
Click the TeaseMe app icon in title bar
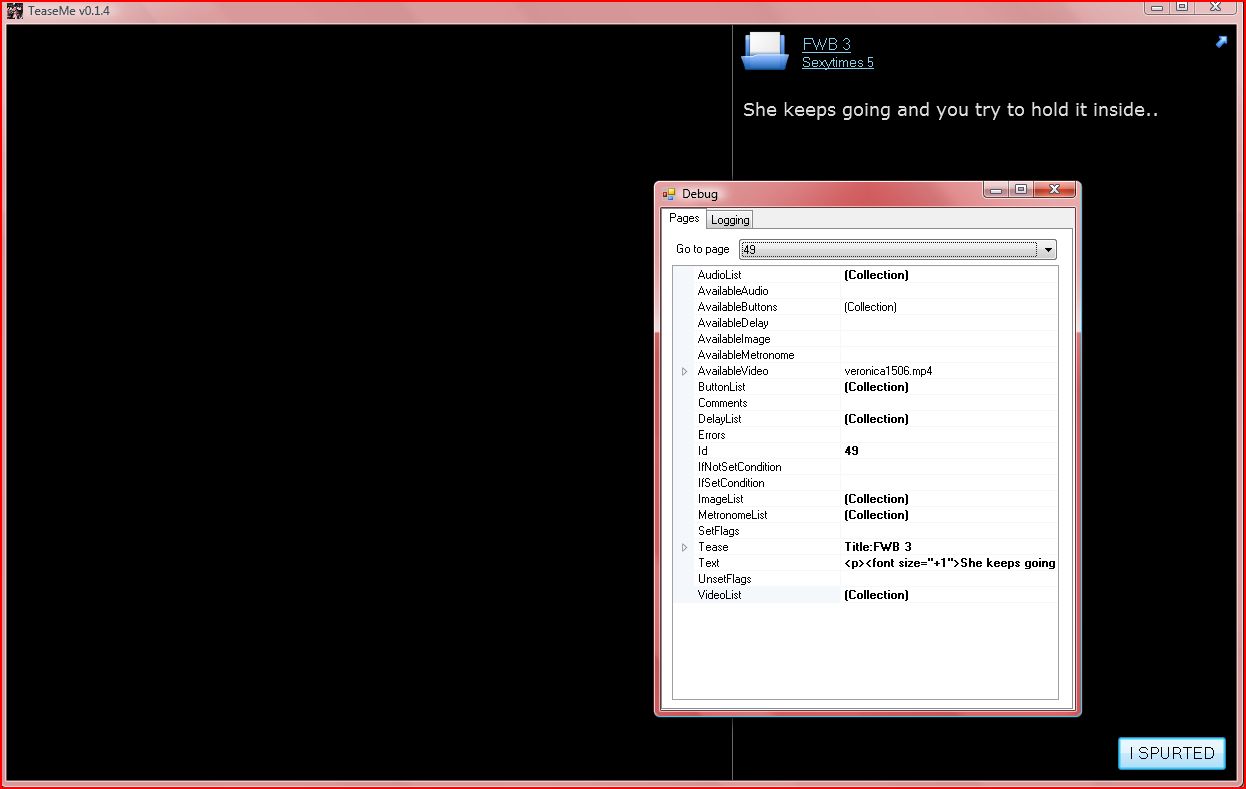tap(15, 10)
